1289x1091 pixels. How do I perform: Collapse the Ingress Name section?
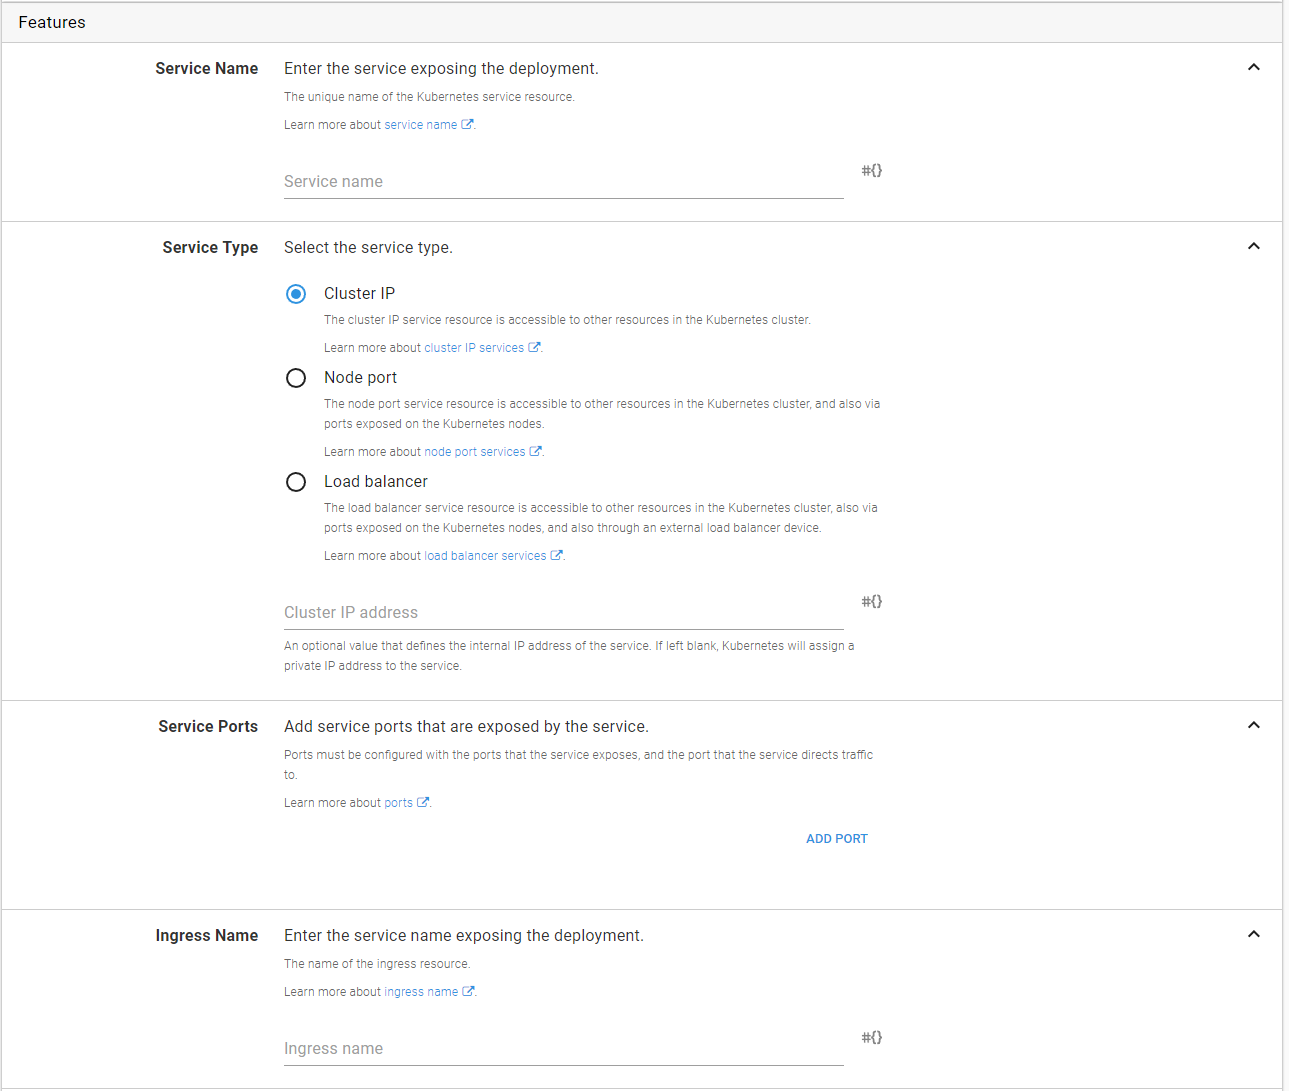click(x=1253, y=935)
